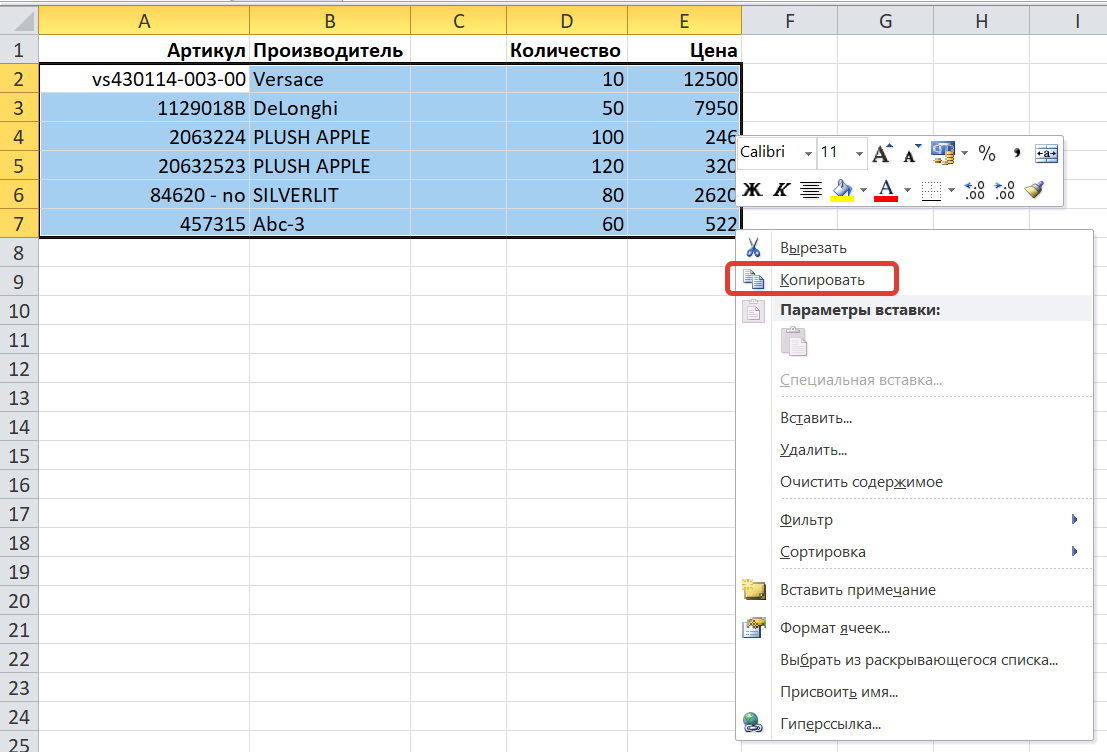Select column A header
Image resolution: width=1107 pixels, height=752 pixels.
coord(144,20)
